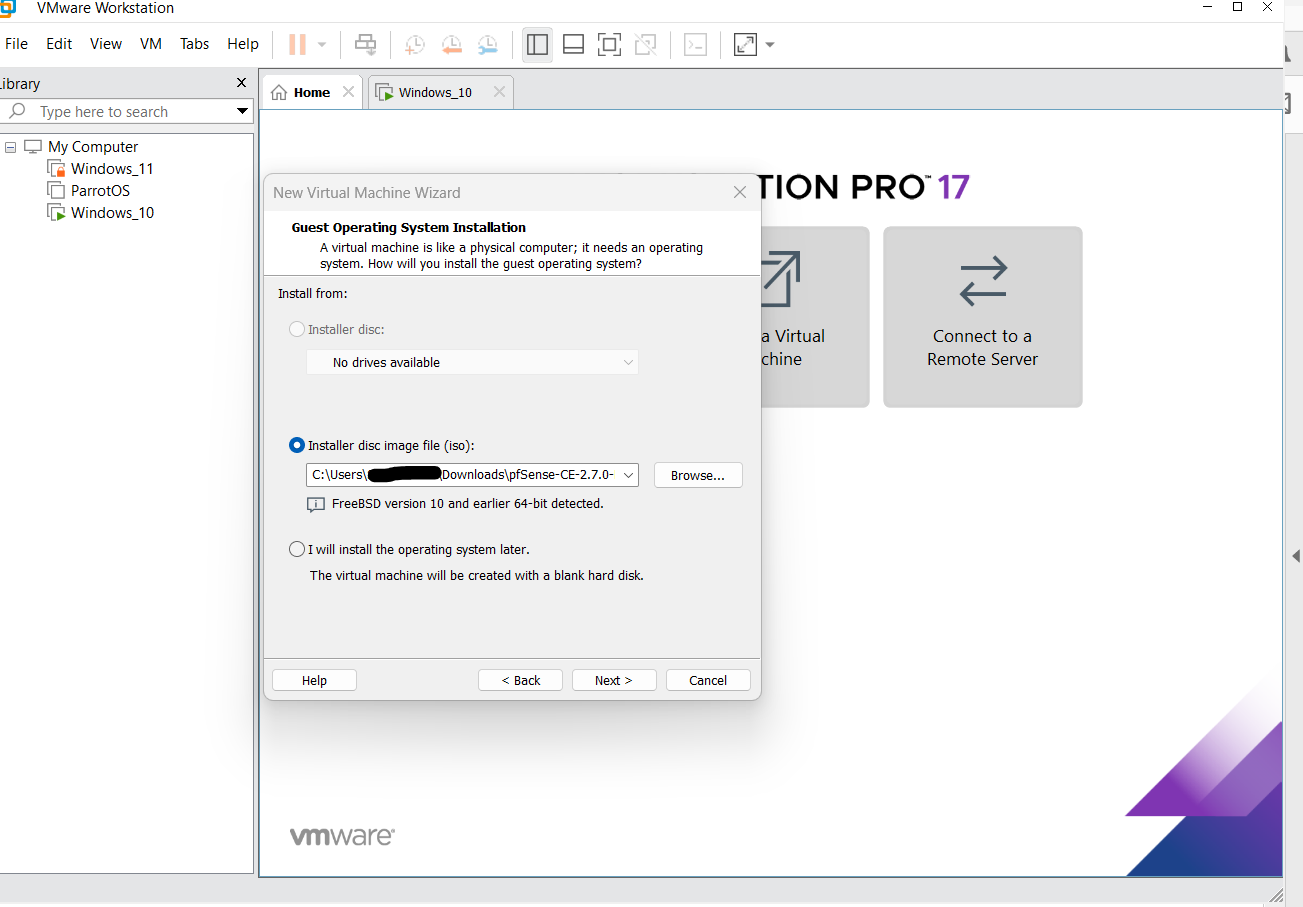Open the snapshot manager wrench icon
The image size is (1303, 907).
coord(487,44)
